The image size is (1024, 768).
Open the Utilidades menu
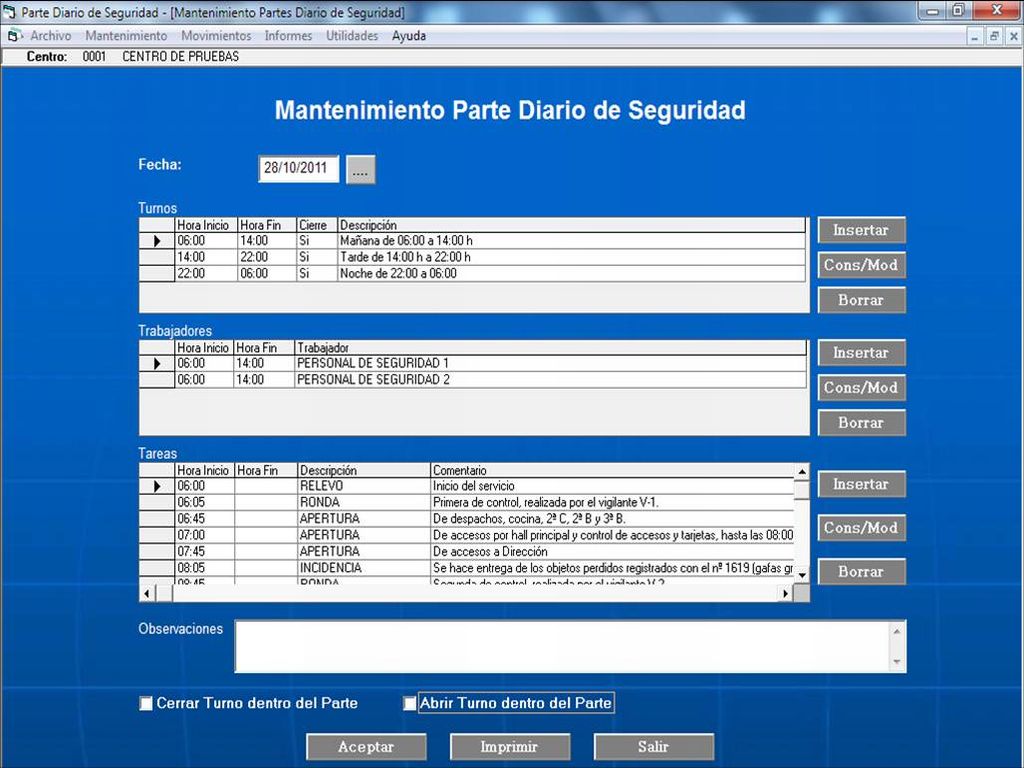[352, 36]
